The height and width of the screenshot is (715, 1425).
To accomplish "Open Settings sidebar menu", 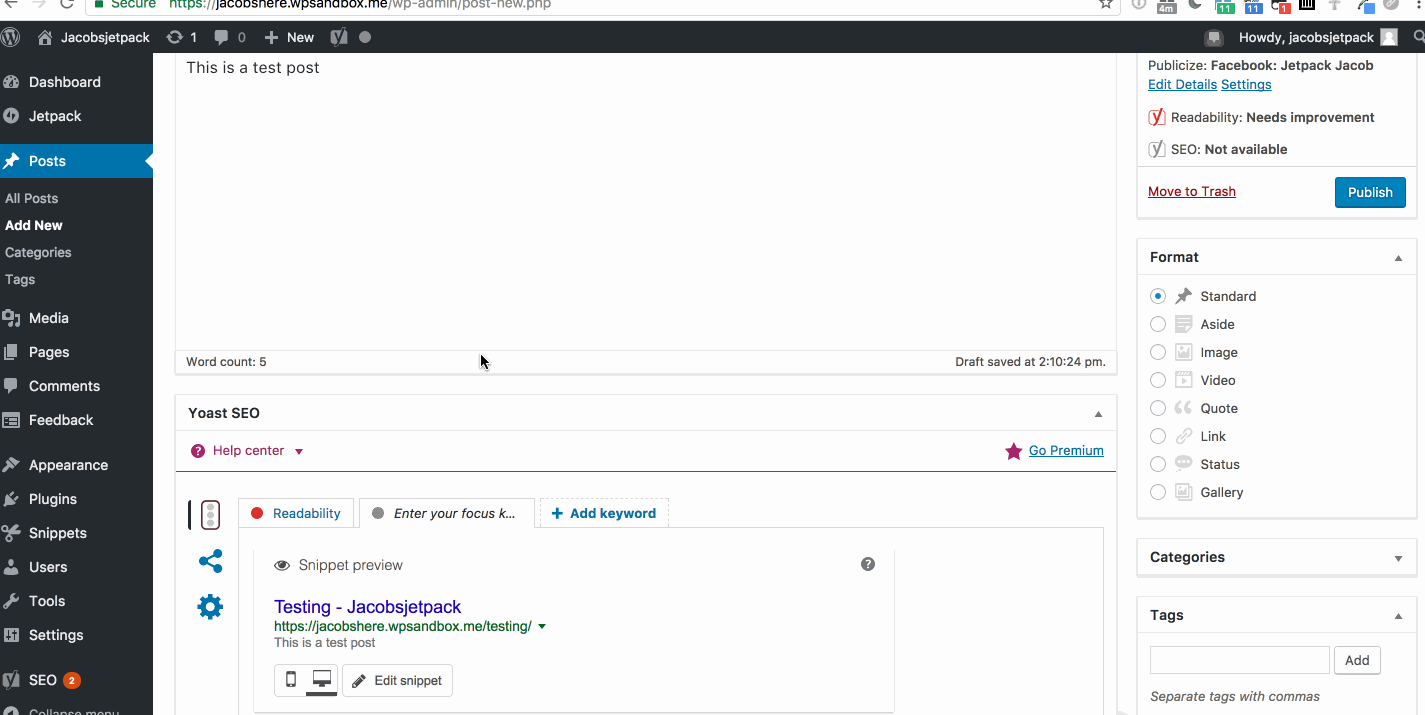I will (x=56, y=635).
